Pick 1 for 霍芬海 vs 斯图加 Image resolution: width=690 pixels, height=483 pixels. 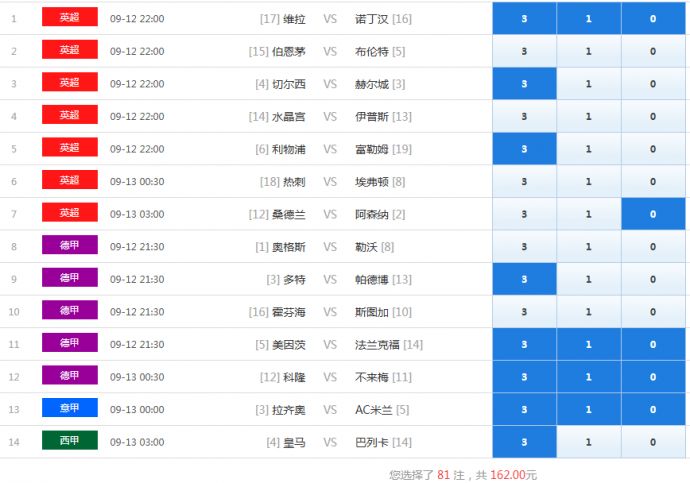pos(589,311)
